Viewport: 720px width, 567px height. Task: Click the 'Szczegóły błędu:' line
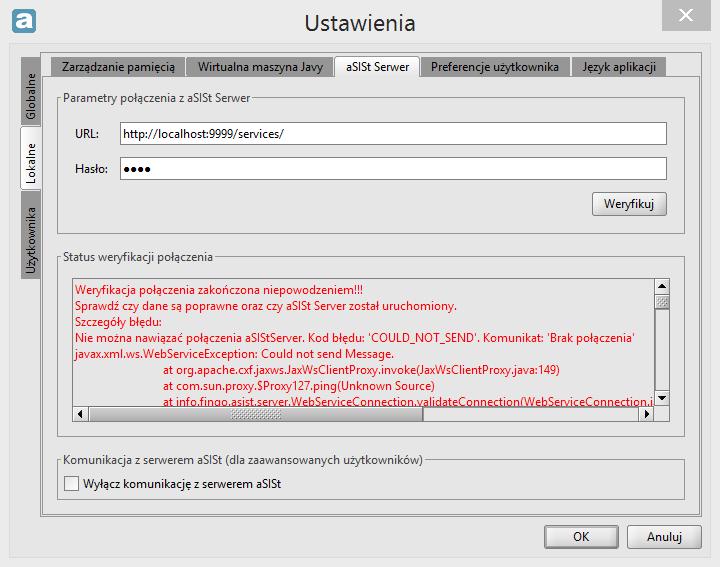tap(118, 322)
